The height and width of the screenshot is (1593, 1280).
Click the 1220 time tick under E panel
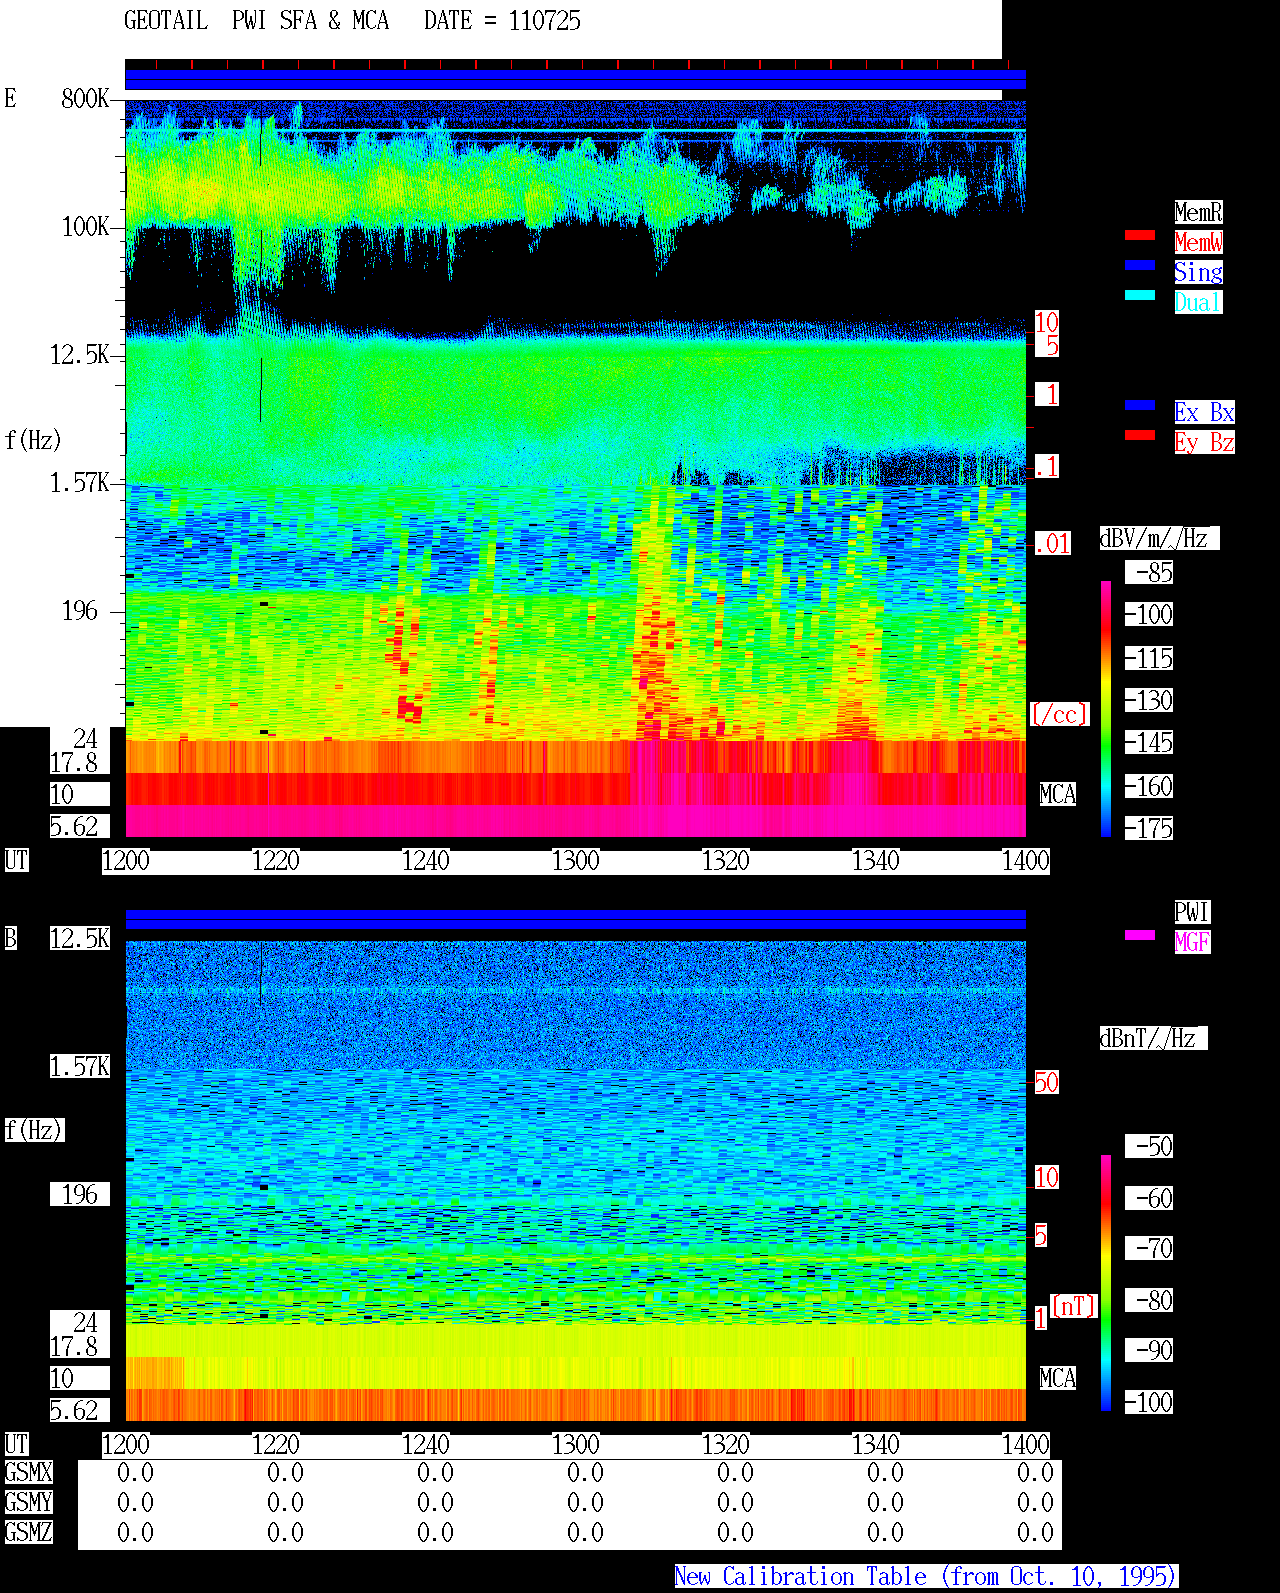coord(275,860)
